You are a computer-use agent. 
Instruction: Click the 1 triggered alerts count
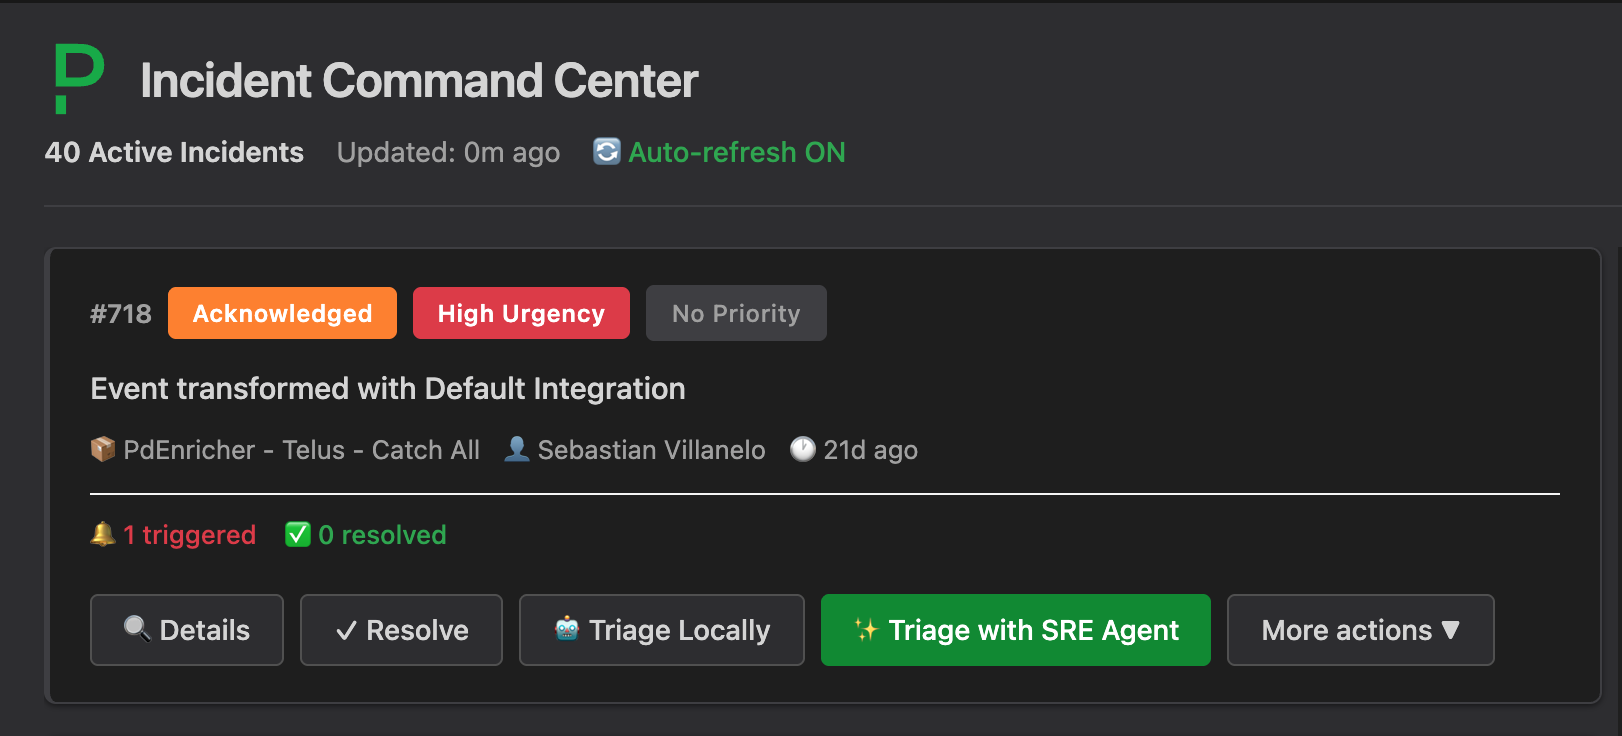coord(189,535)
